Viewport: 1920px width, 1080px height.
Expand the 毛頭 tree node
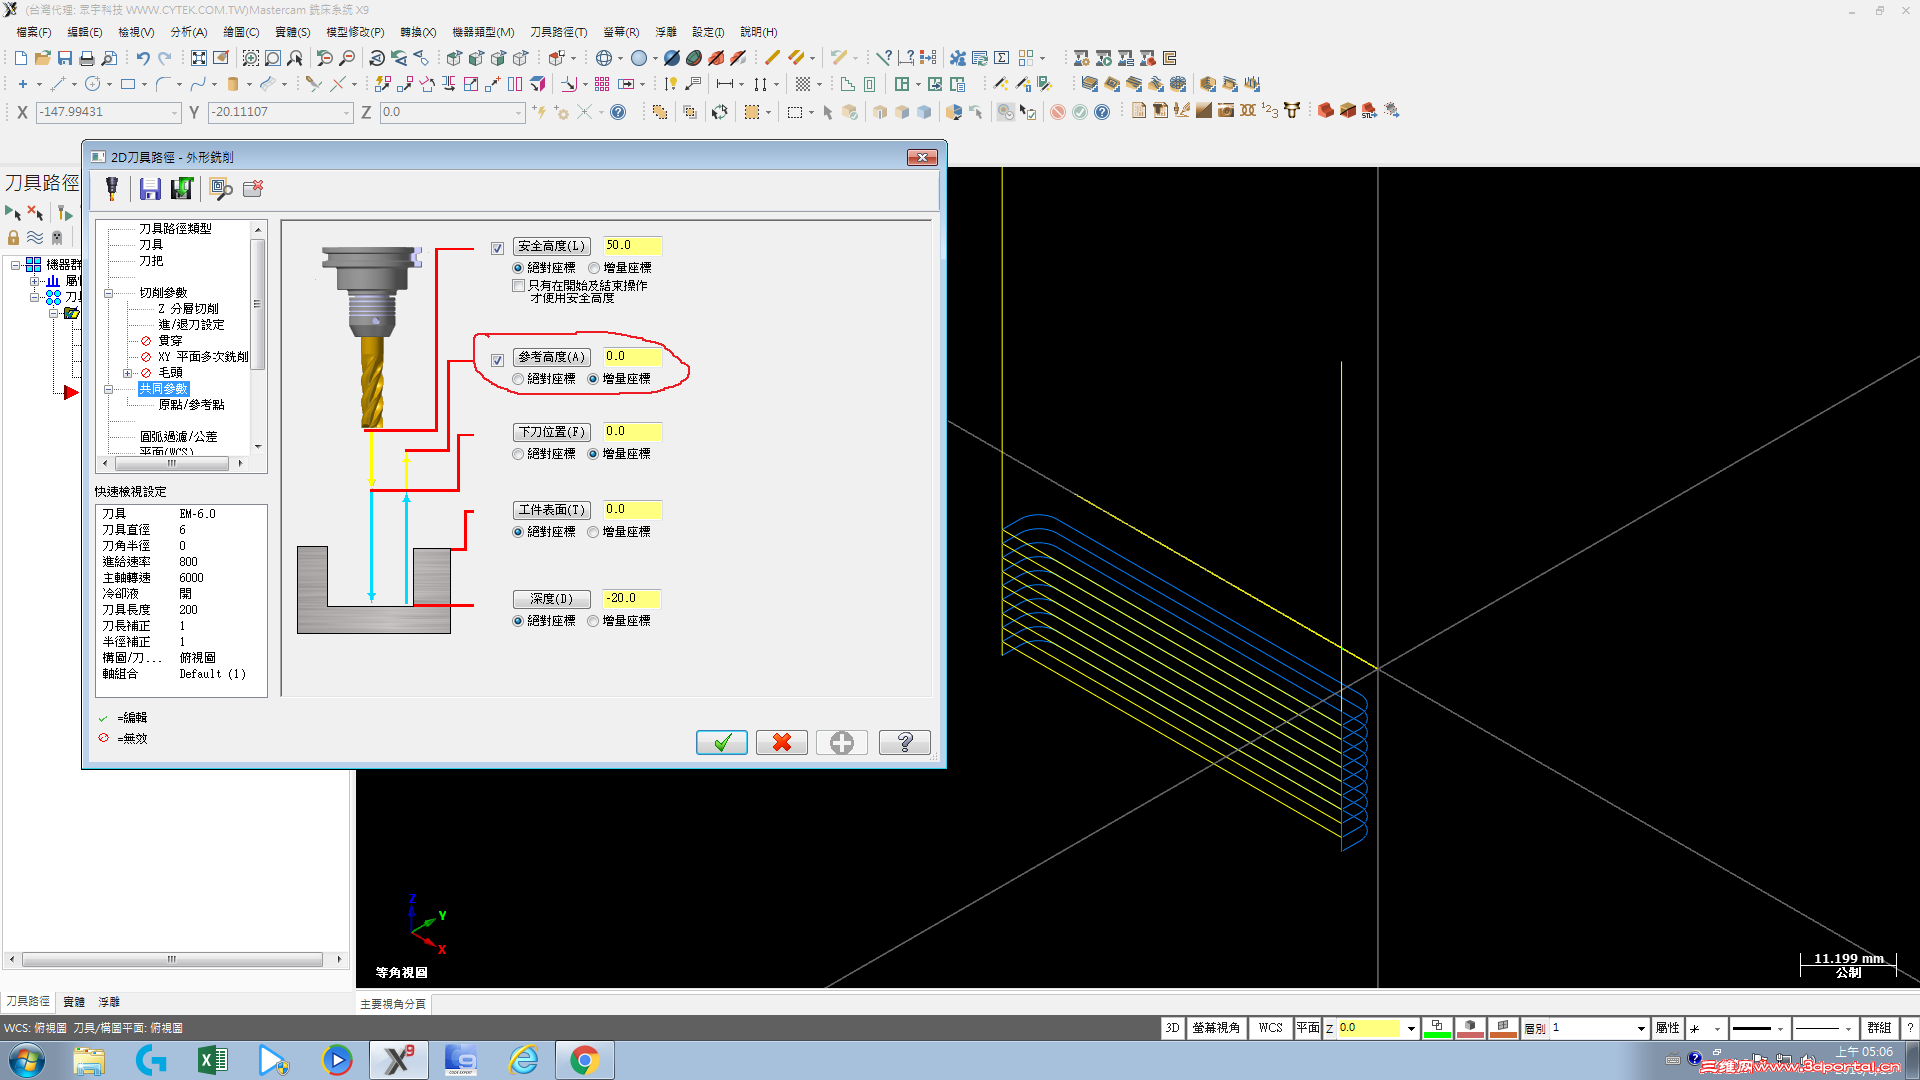coord(127,373)
